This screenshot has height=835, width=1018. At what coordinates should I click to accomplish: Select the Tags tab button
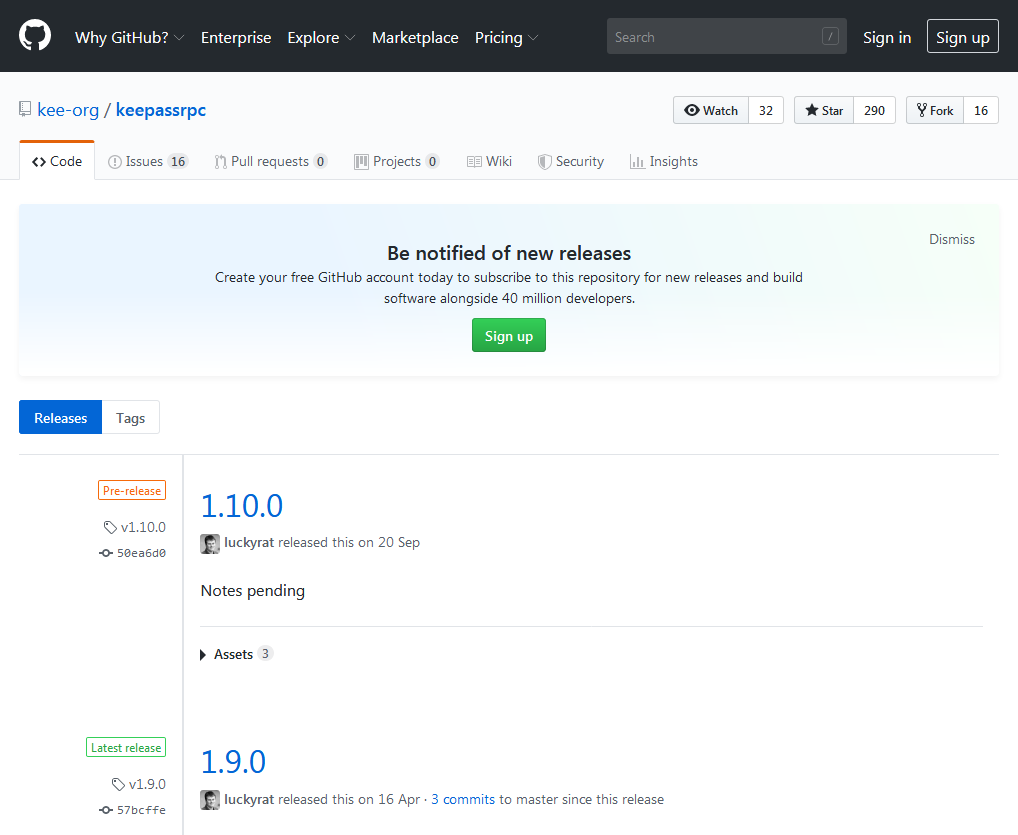point(130,418)
